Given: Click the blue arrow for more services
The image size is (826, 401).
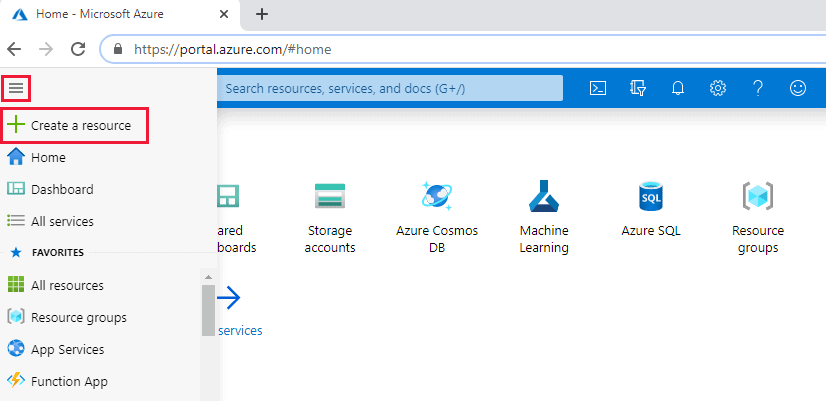Looking at the screenshot, I should [x=229, y=298].
